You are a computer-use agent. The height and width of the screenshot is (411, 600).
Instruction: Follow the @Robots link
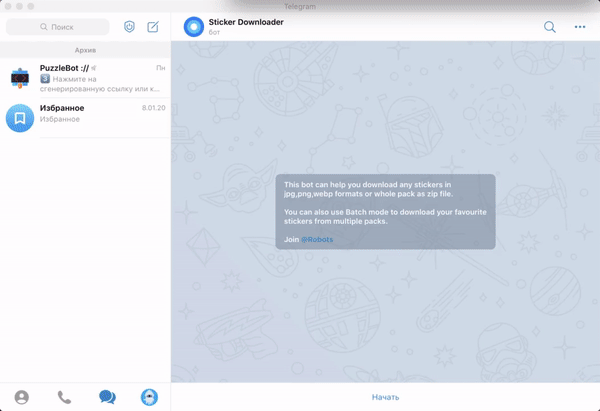tap(317, 240)
